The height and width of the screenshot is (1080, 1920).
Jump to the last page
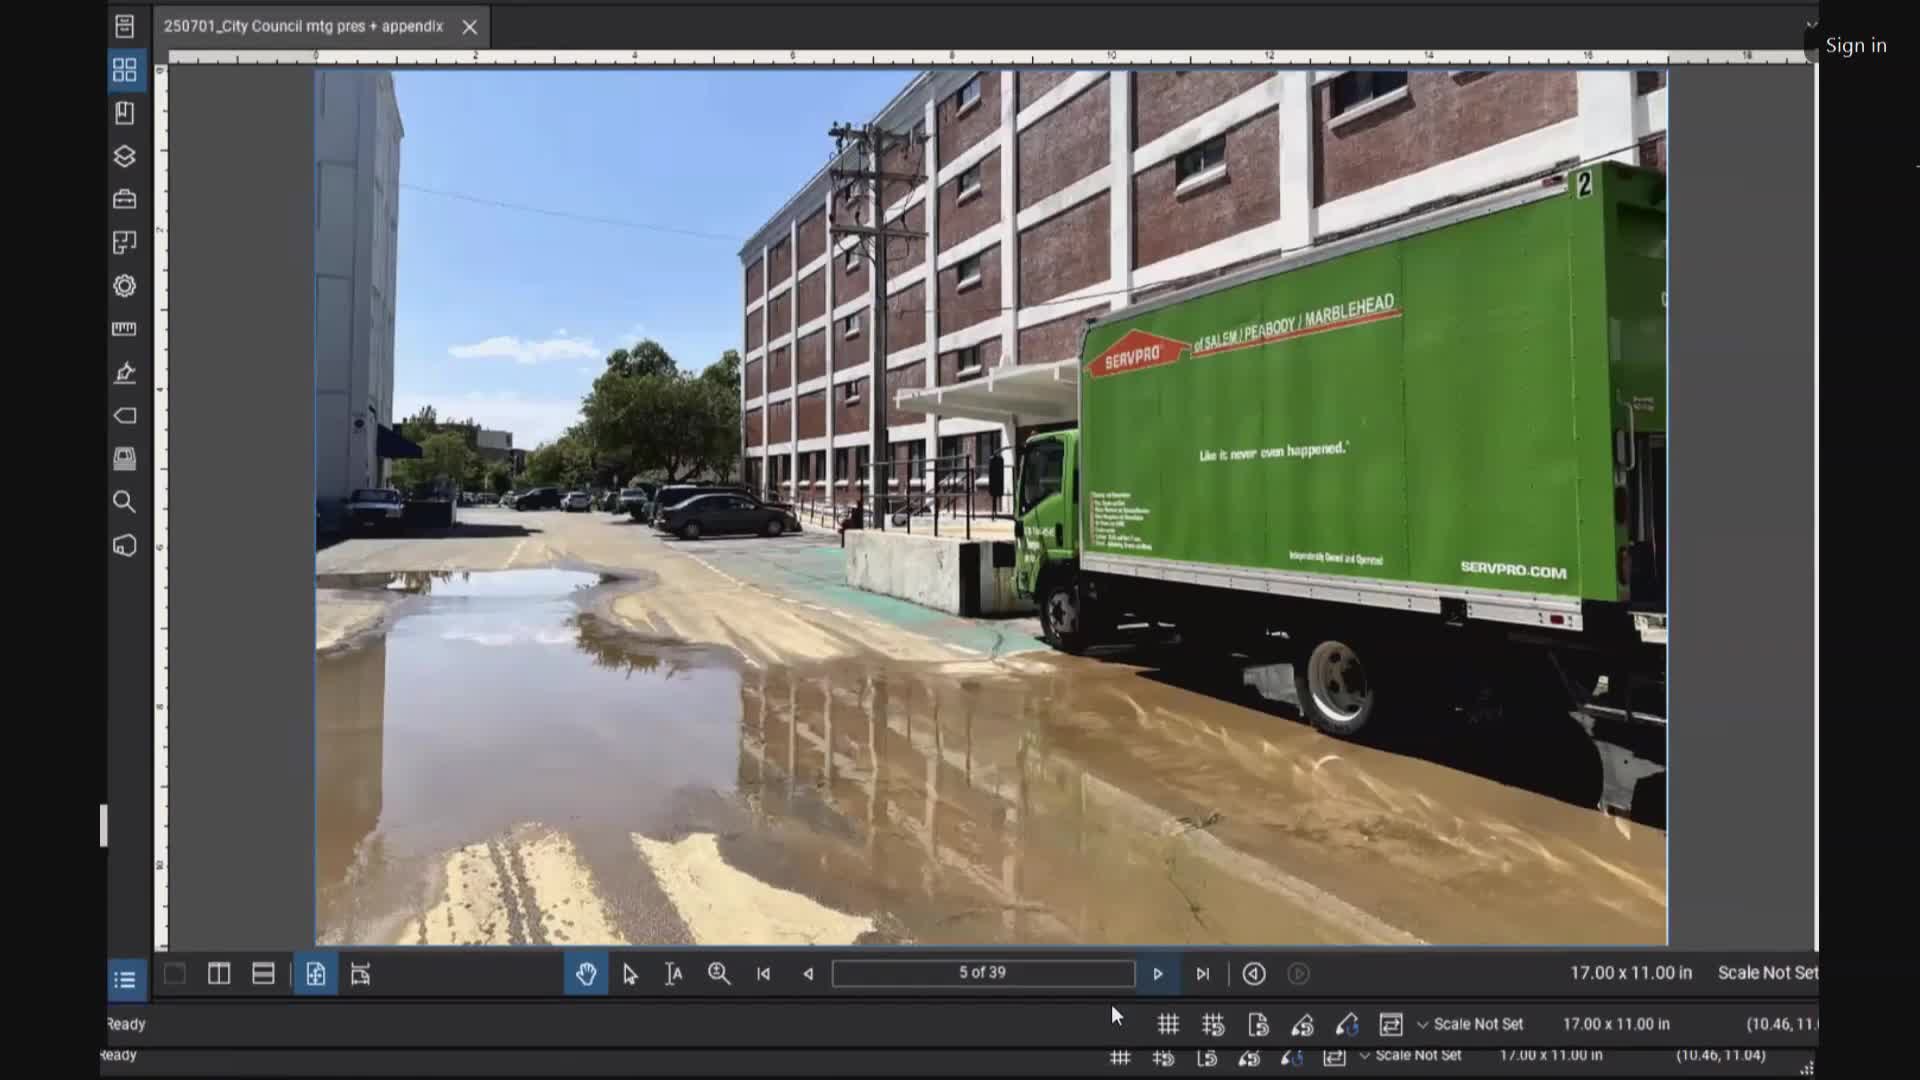point(1203,974)
